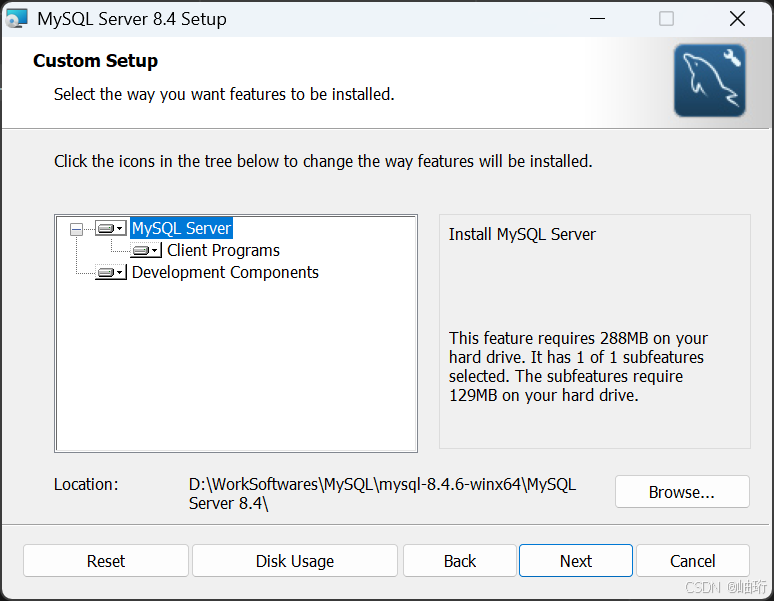The height and width of the screenshot is (601, 774).
Task: Proceed with the Next button
Action: pyautogui.click(x=576, y=561)
